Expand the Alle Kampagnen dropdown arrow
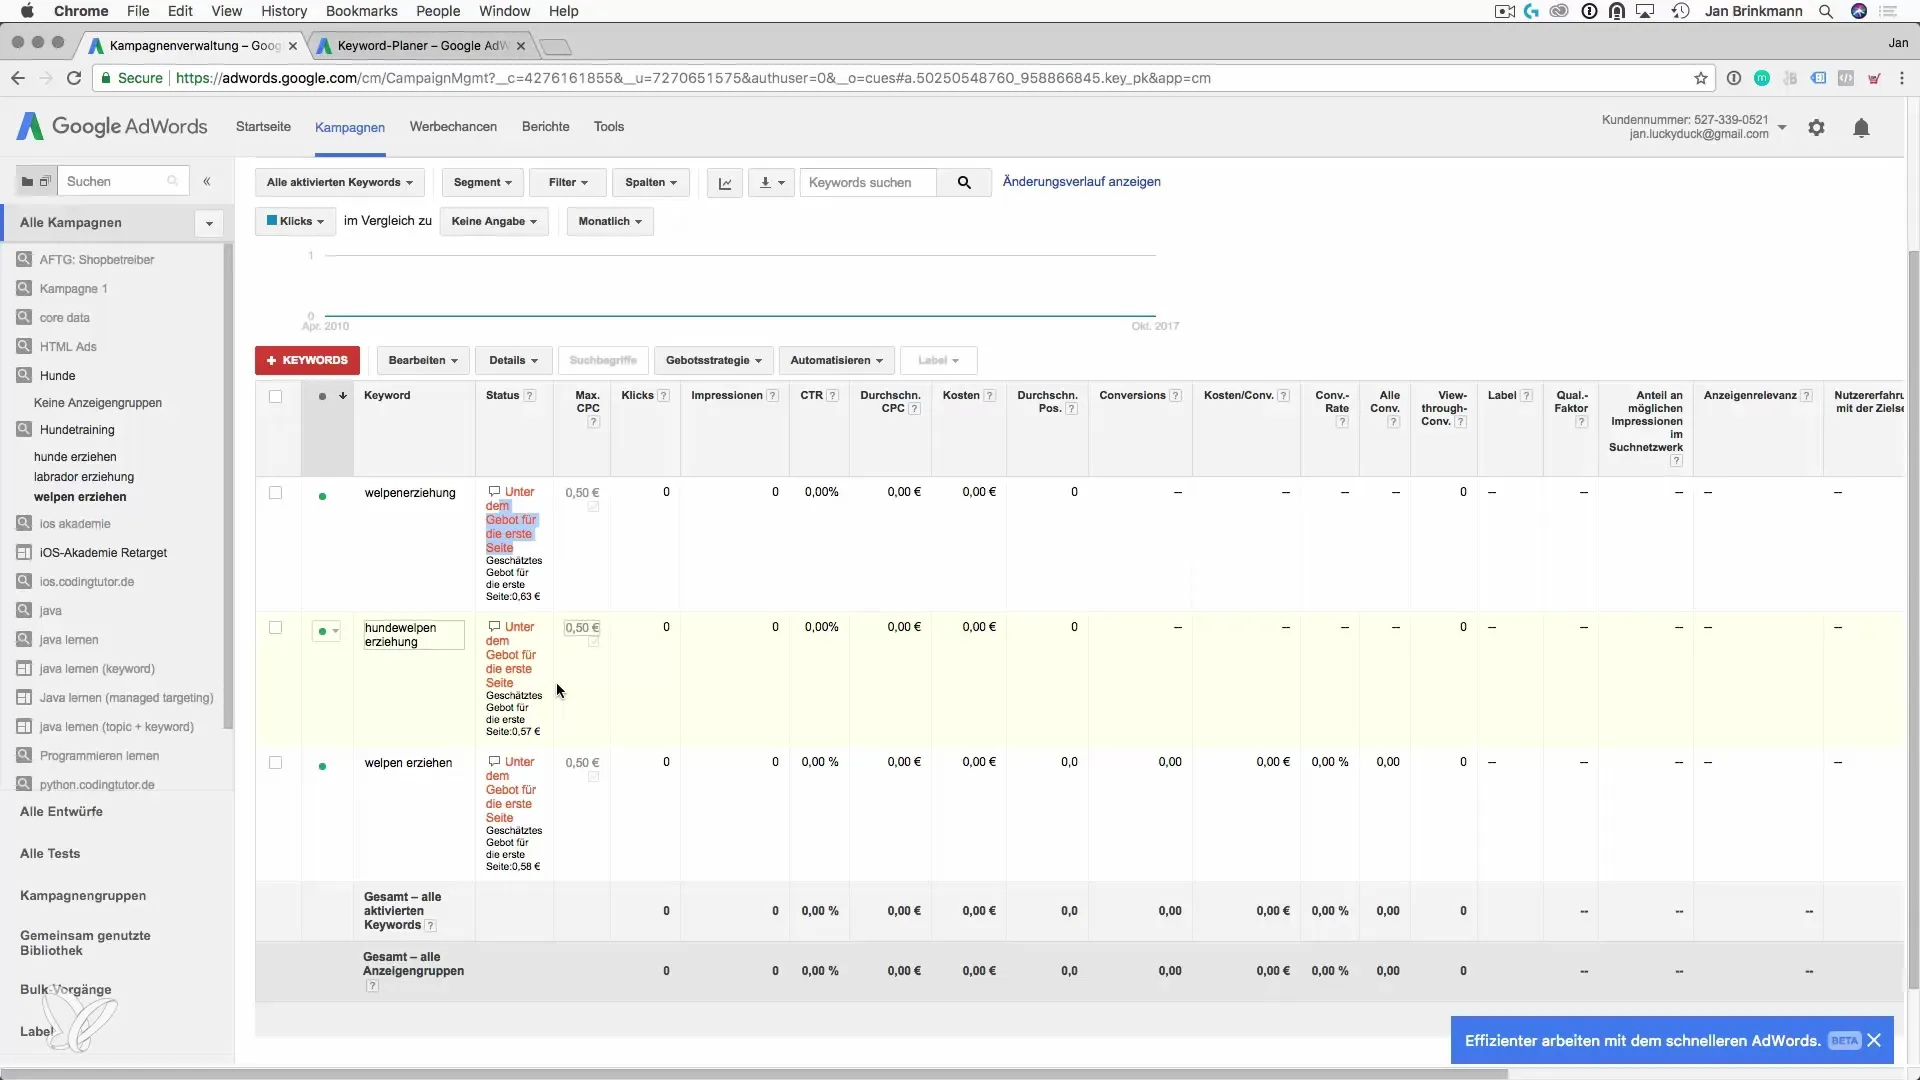1920x1080 pixels. click(x=209, y=223)
